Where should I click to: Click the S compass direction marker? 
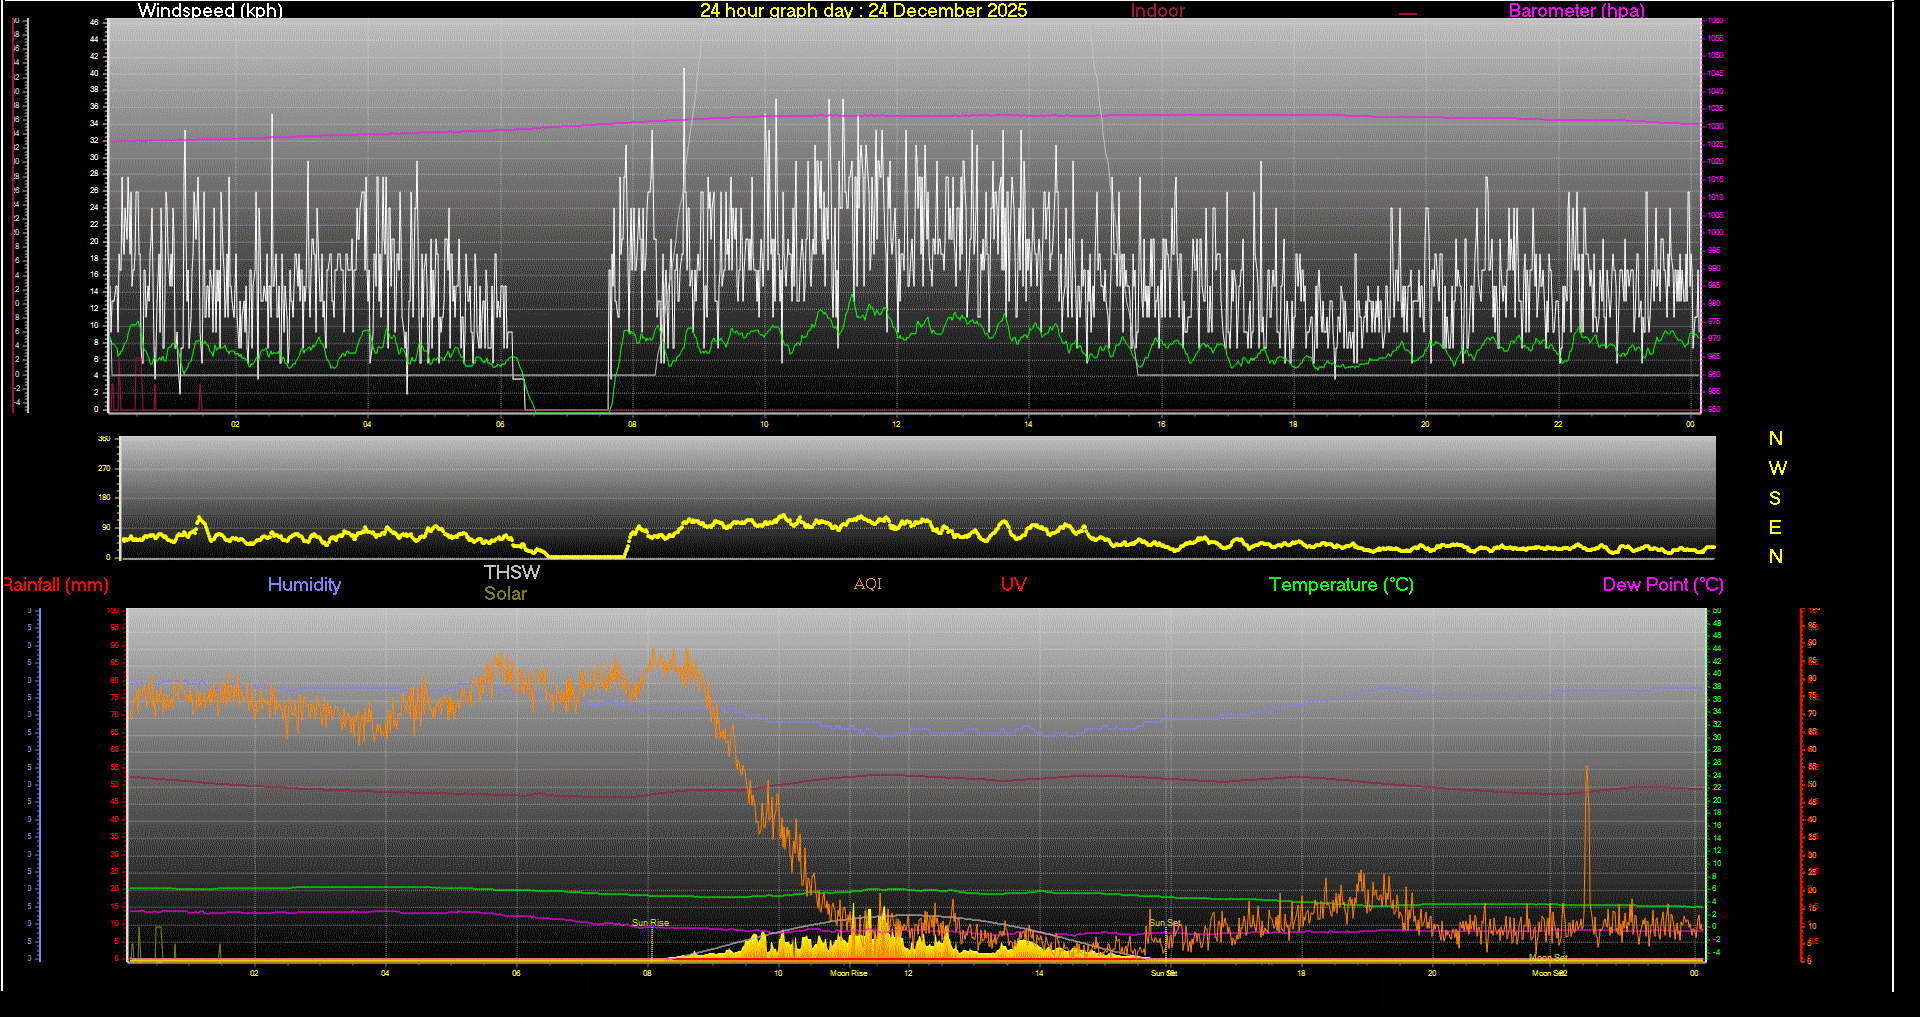coord(1775,498)
